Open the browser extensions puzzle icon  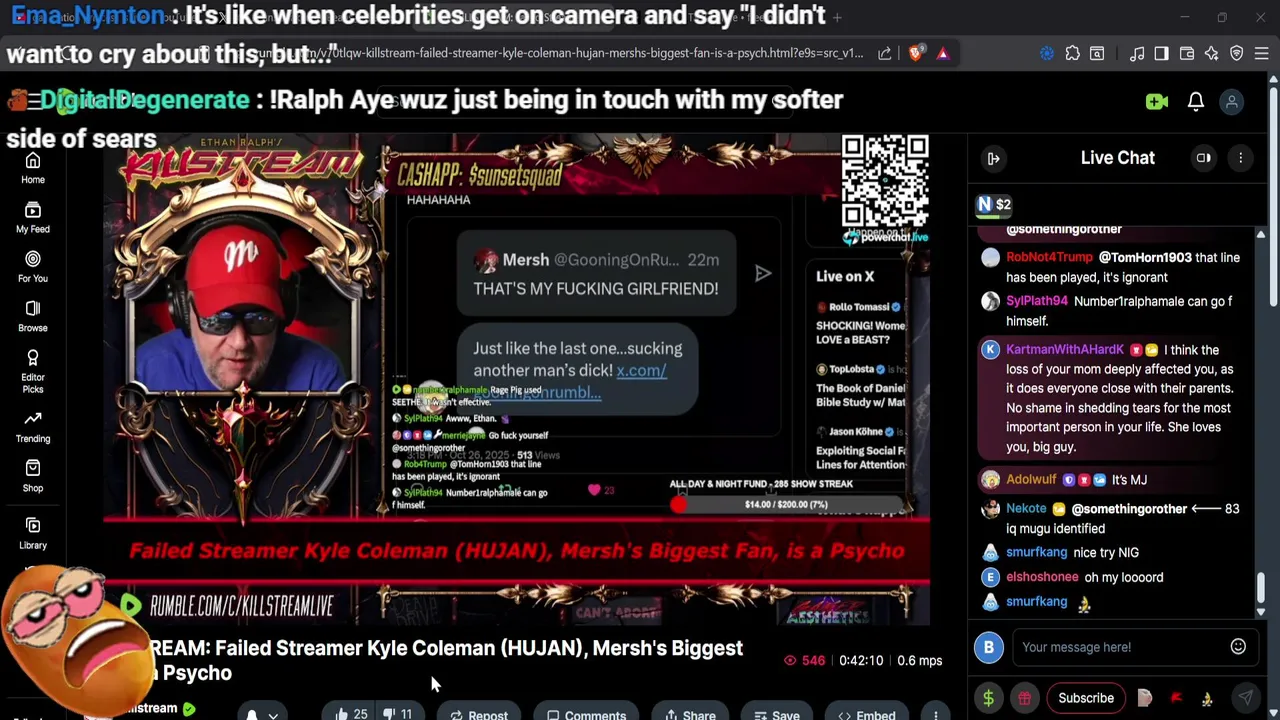tap(1072, 53)
